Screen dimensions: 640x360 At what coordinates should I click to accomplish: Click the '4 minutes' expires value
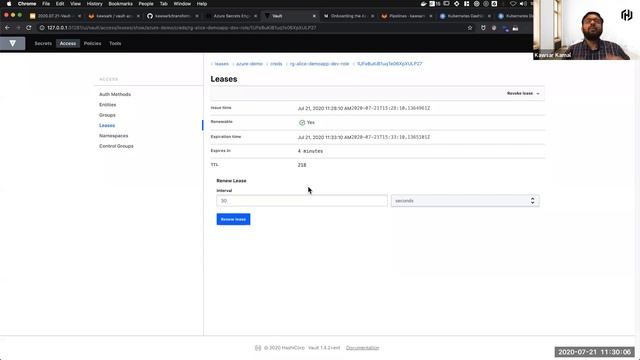(310, 151)
